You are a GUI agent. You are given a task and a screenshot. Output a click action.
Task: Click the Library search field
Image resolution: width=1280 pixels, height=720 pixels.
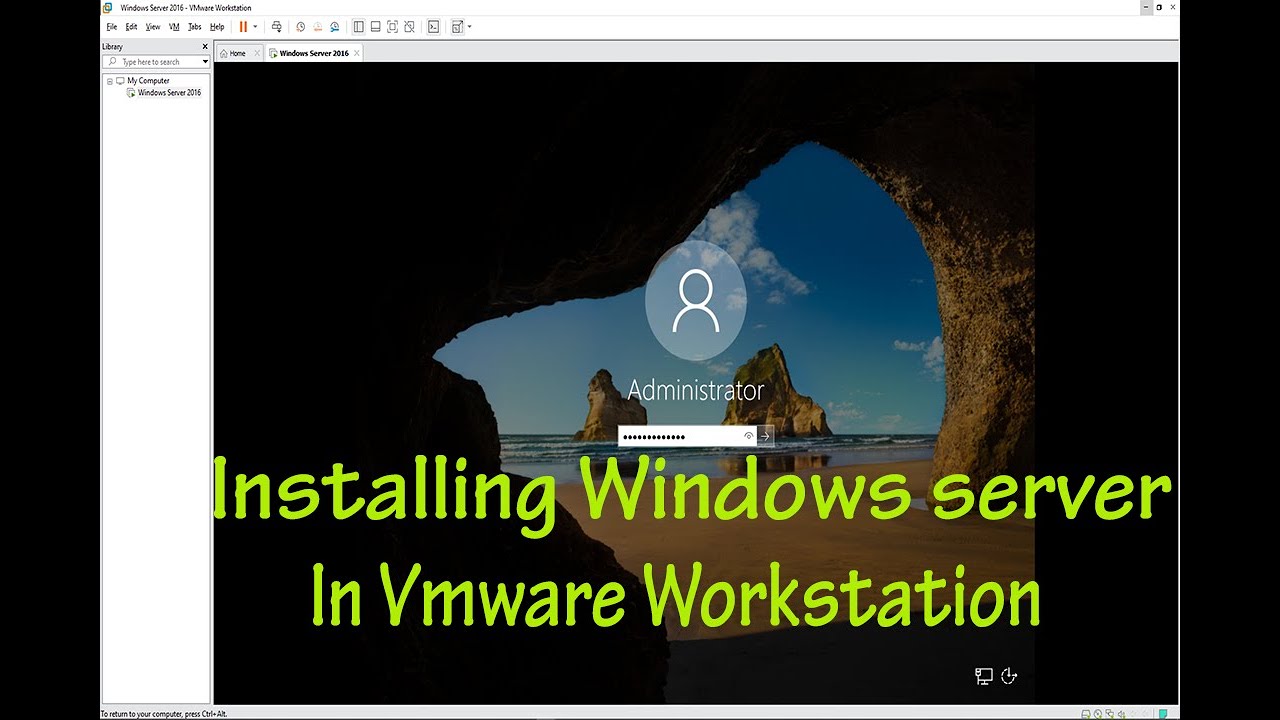pos(156,62)
